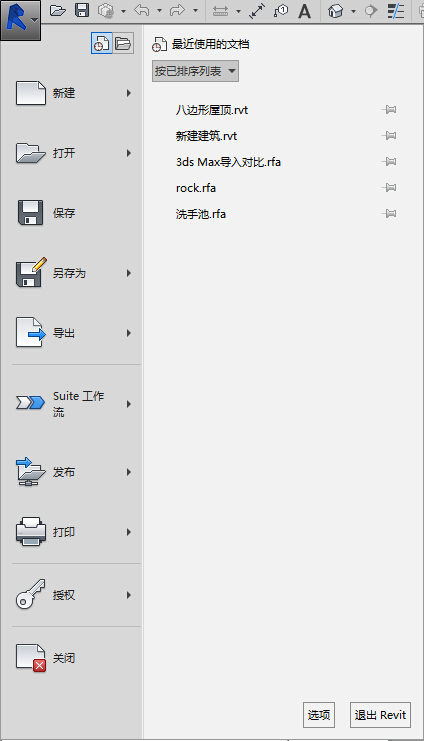Open recent file 洗手池.rfa
This screenshot has height=741, width=424.
click(200, 214)
